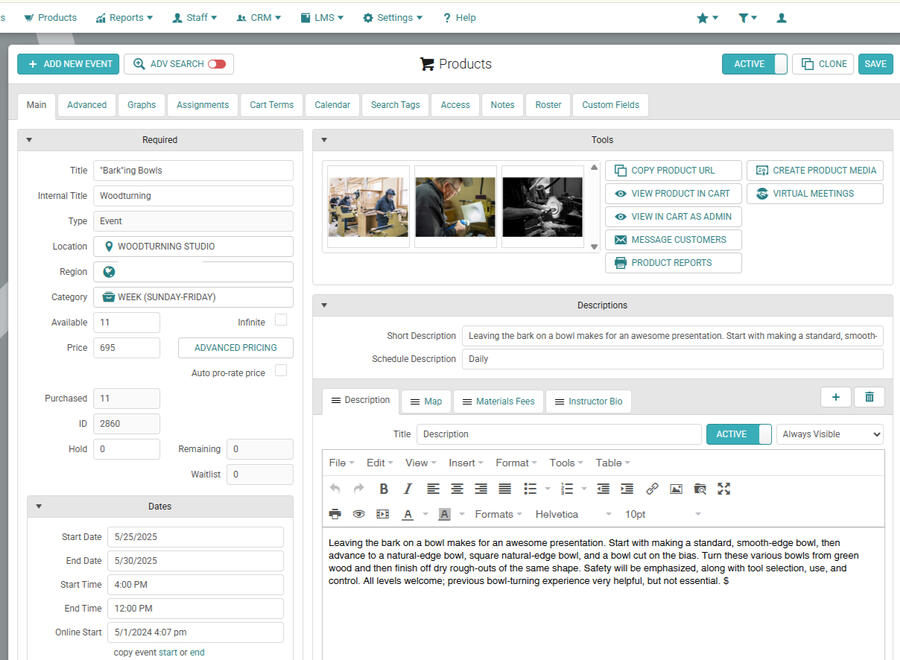This screenshot has height=660, width=900.
Task: Toggle bold formatting in the editor
Action: click(x=383, y=489)
